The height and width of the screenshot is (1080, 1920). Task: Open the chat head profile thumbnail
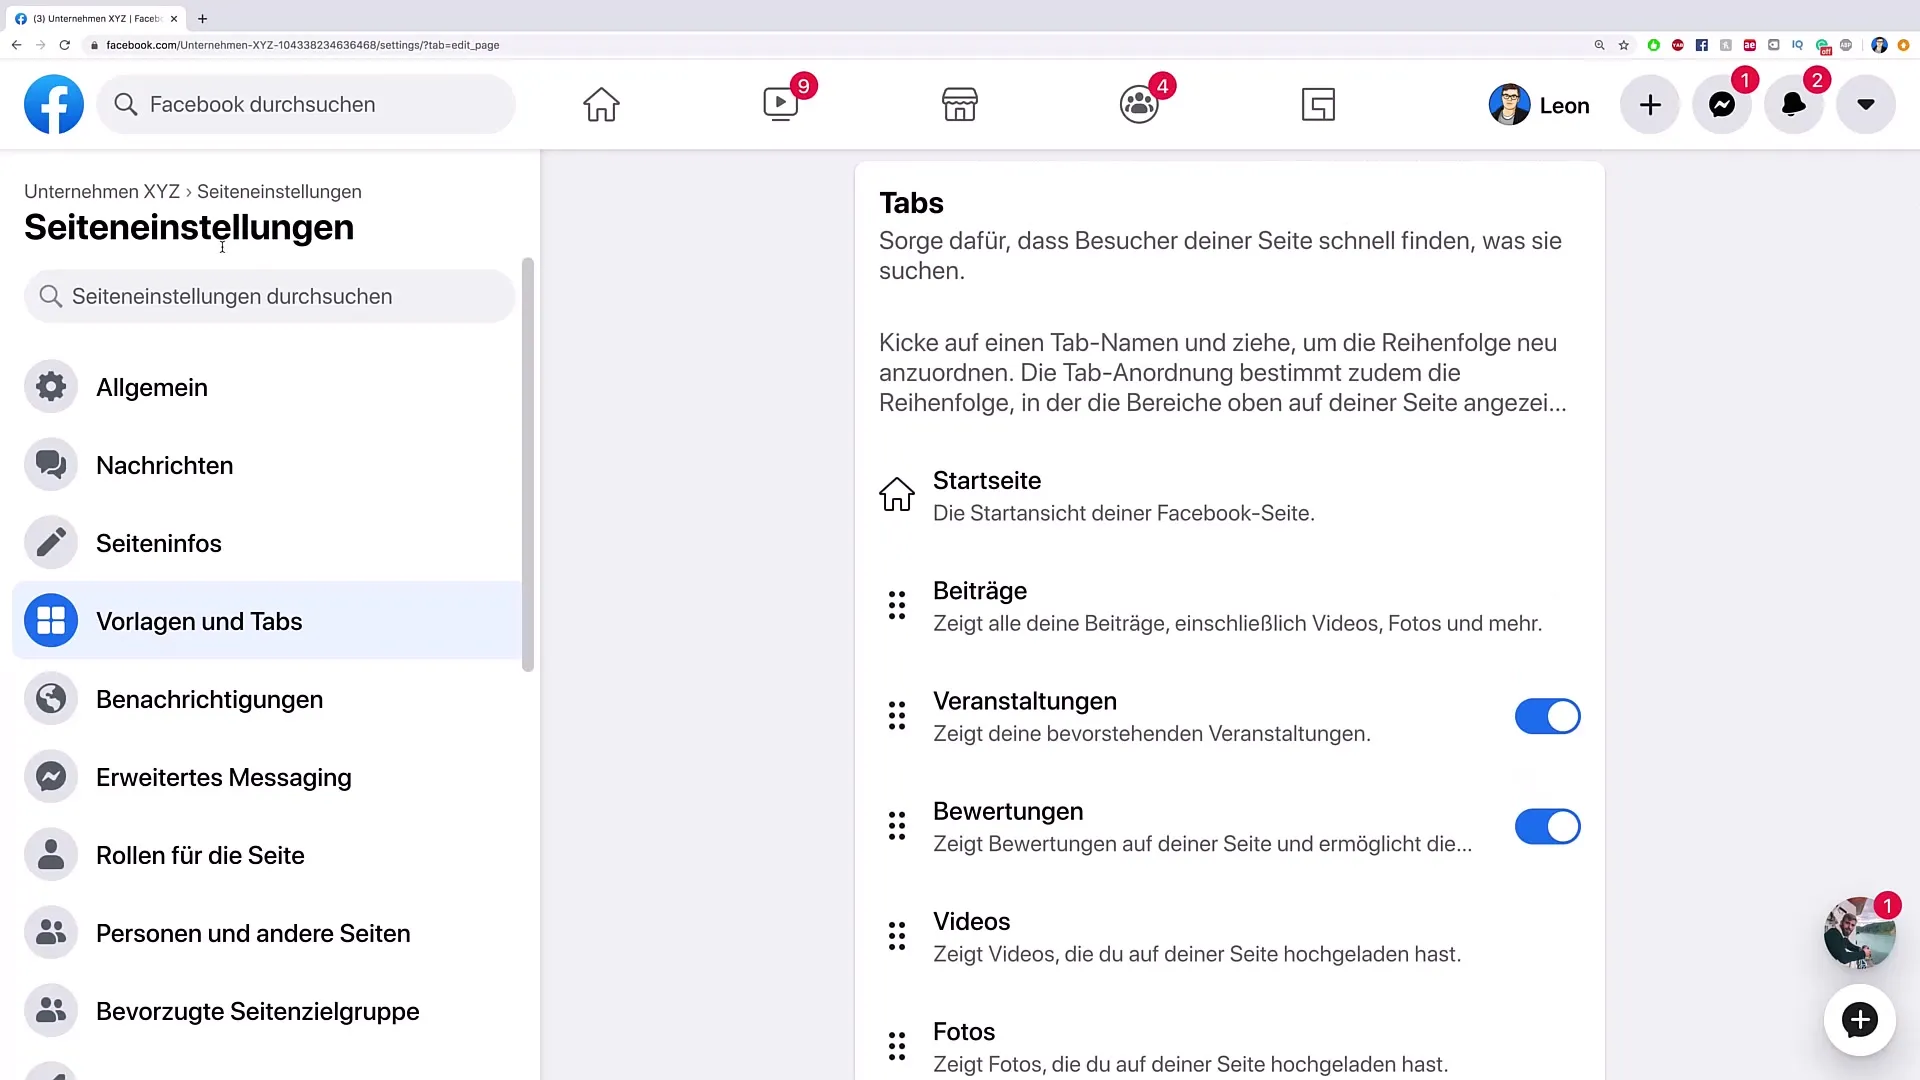pyautogui.click(x=1859, y=932)
